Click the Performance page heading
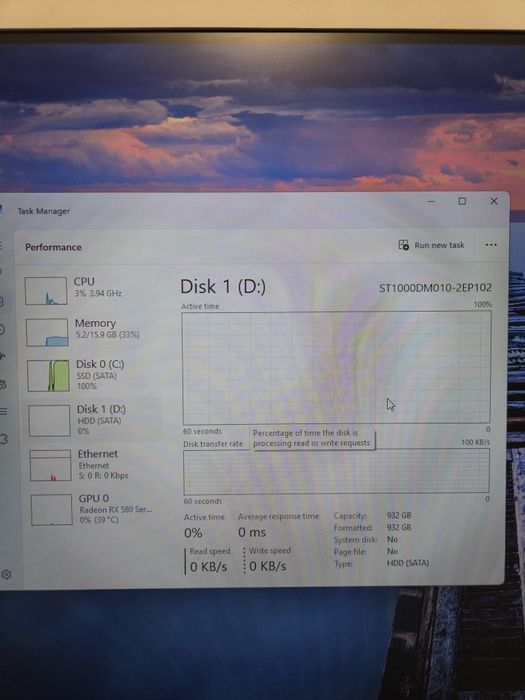 [x=53, y=247]
